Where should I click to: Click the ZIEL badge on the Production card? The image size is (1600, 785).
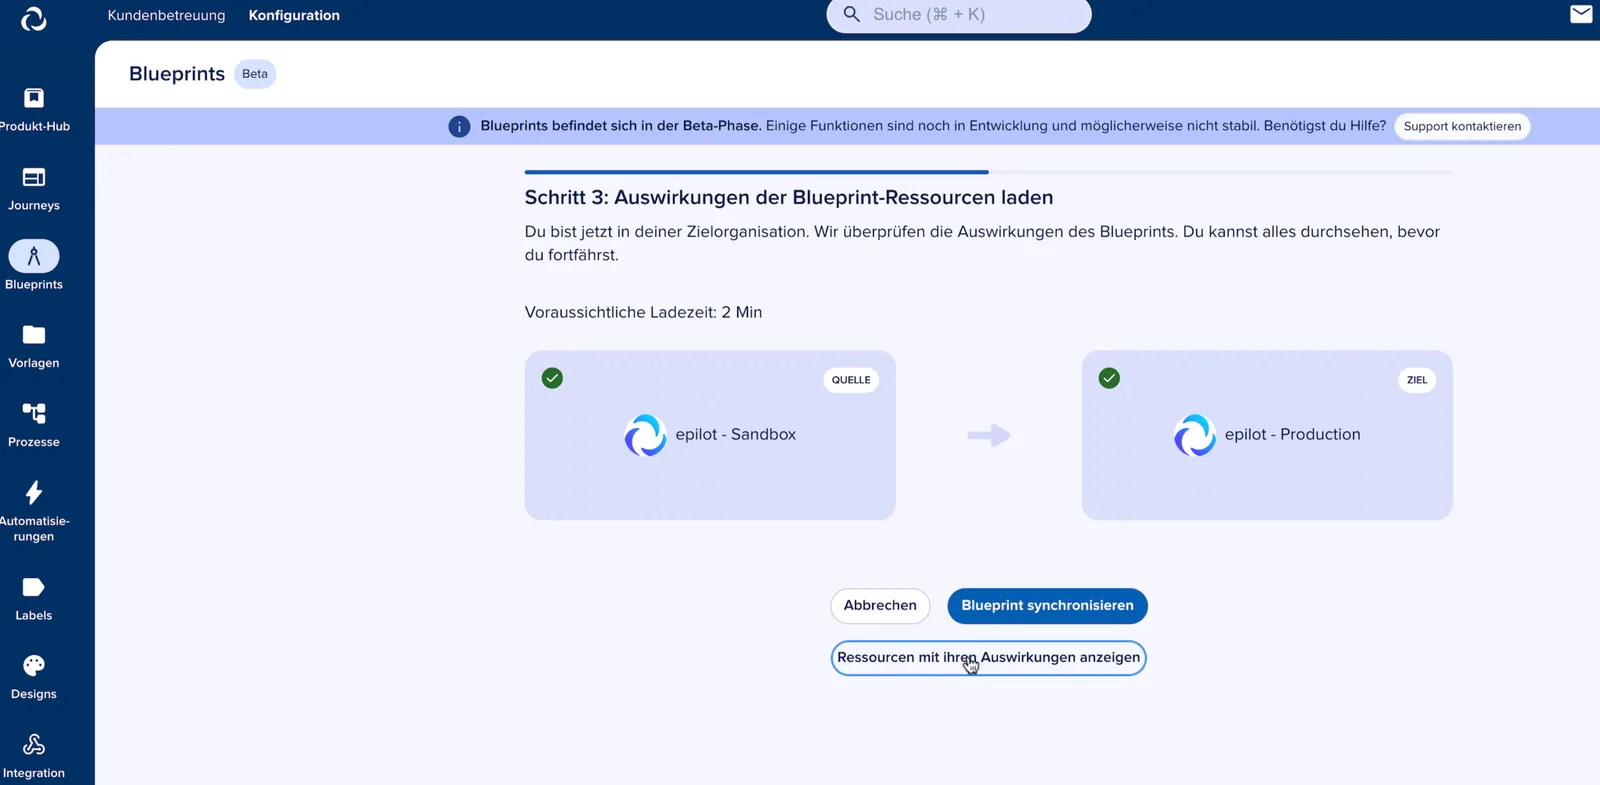(1417, 380)
